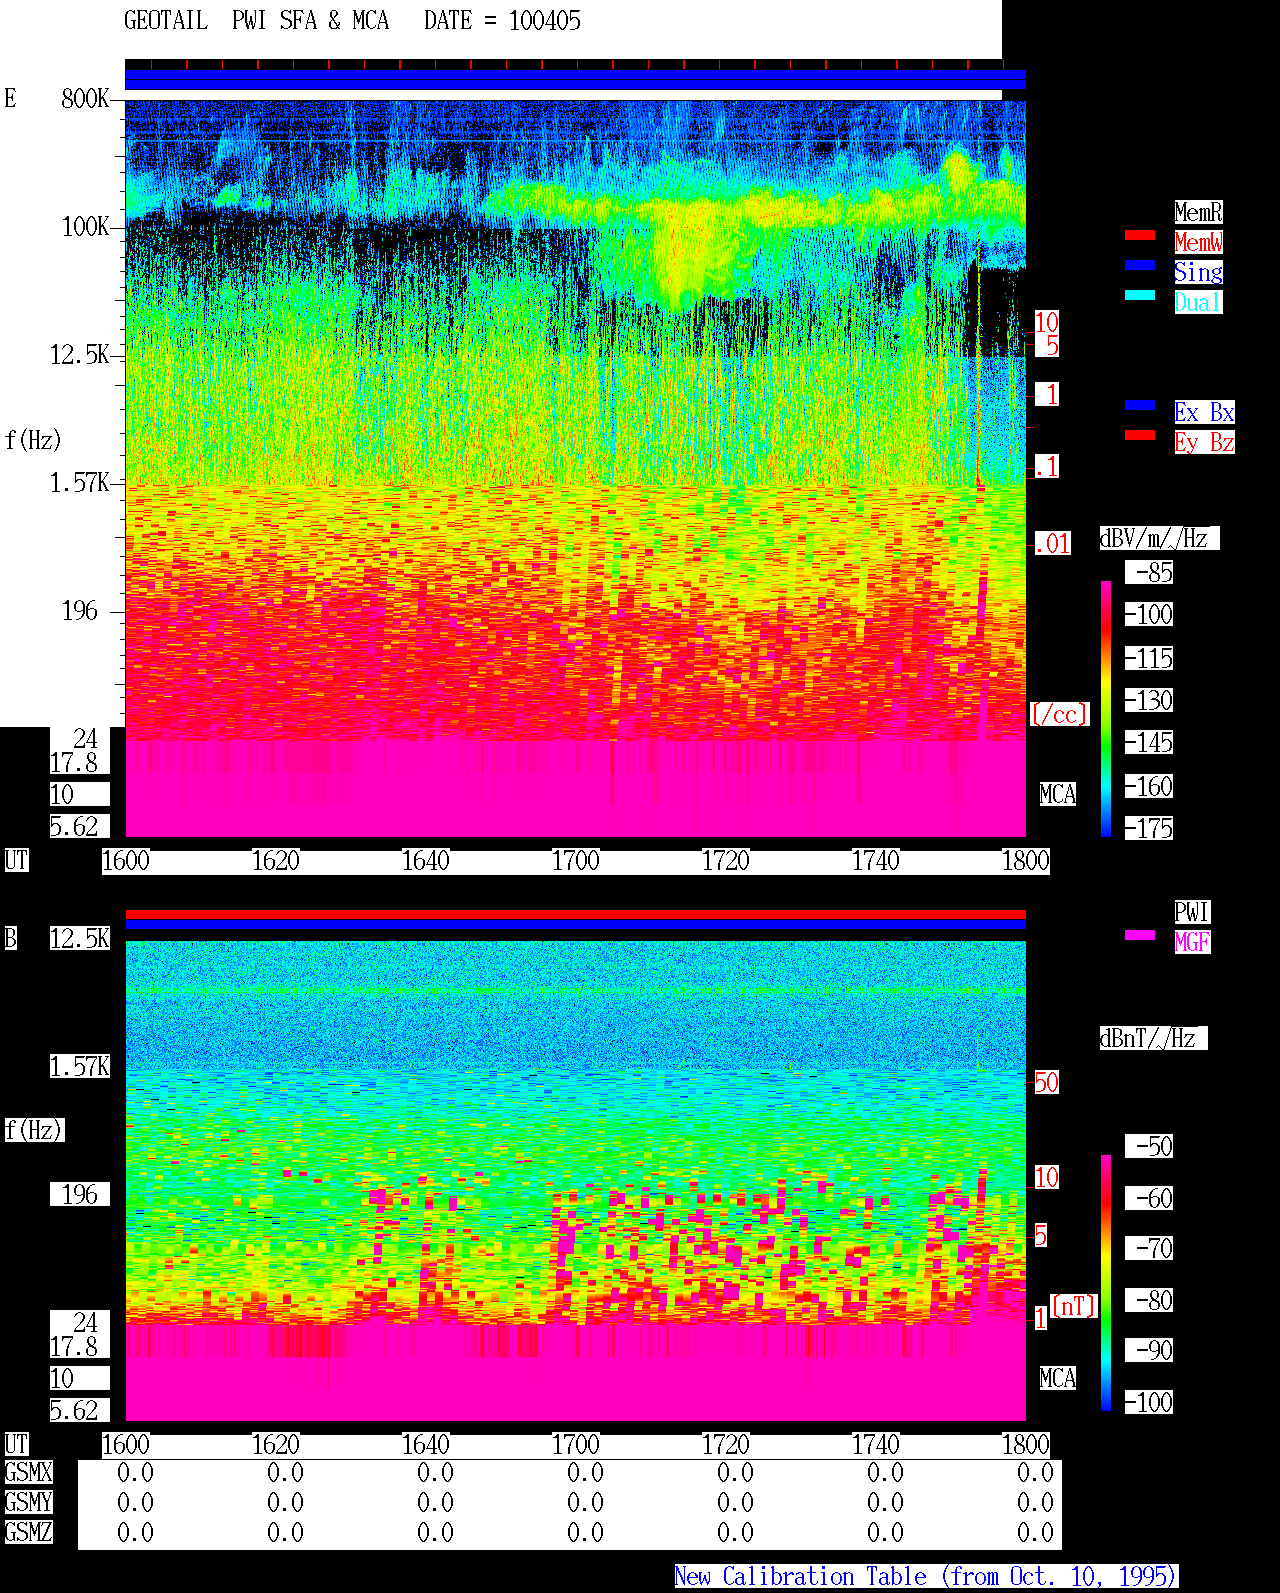Select the MemR legend label

[x=1198, y=212]
